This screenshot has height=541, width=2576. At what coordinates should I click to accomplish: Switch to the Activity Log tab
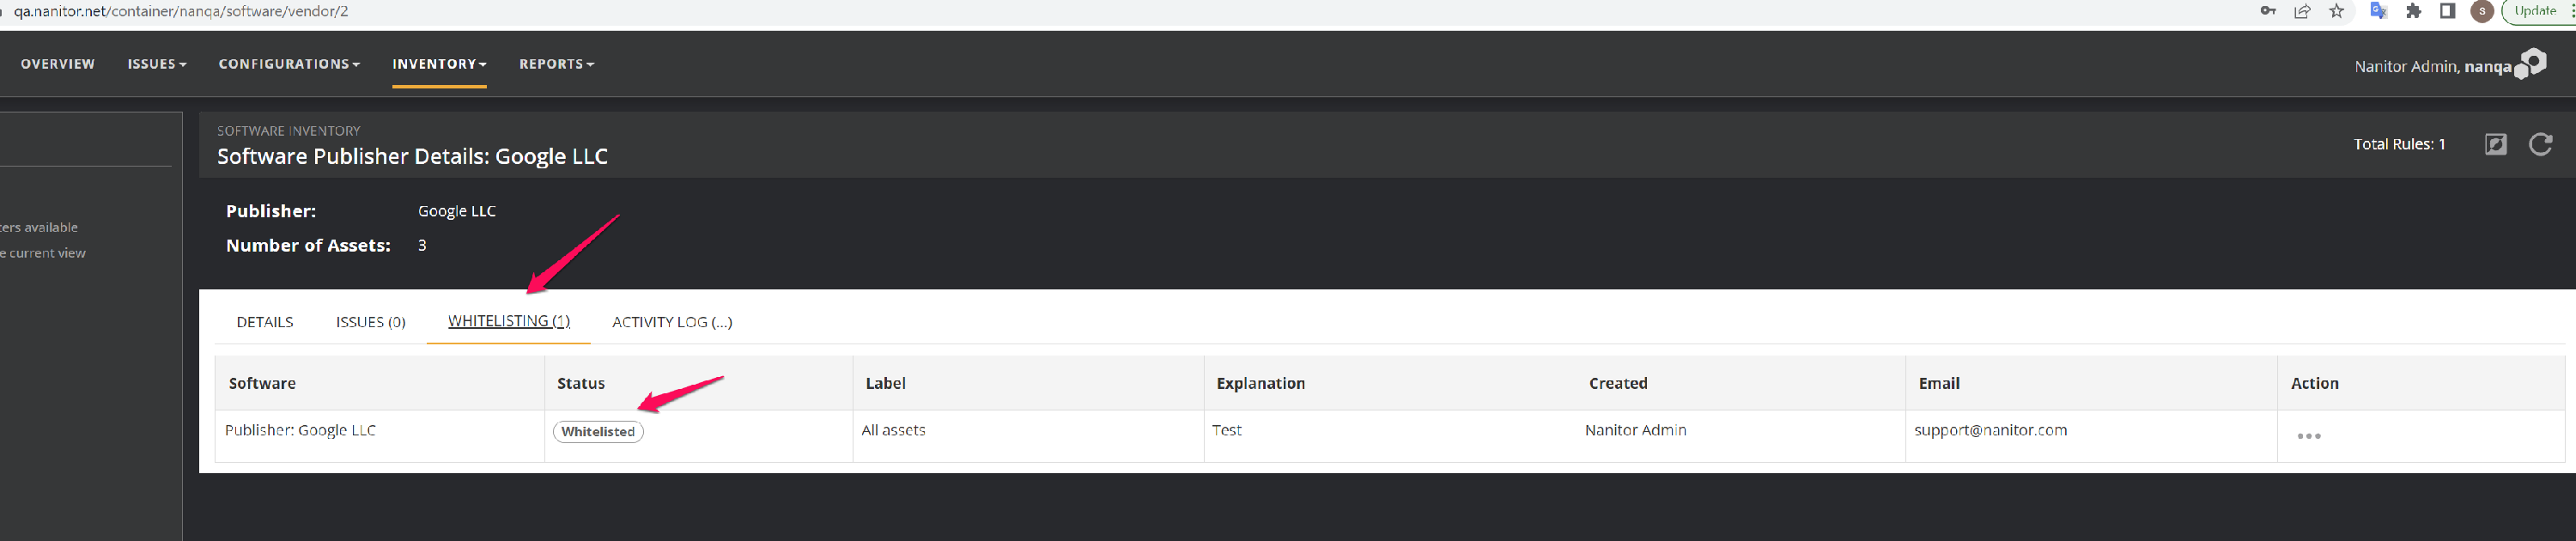click(672, 322)
